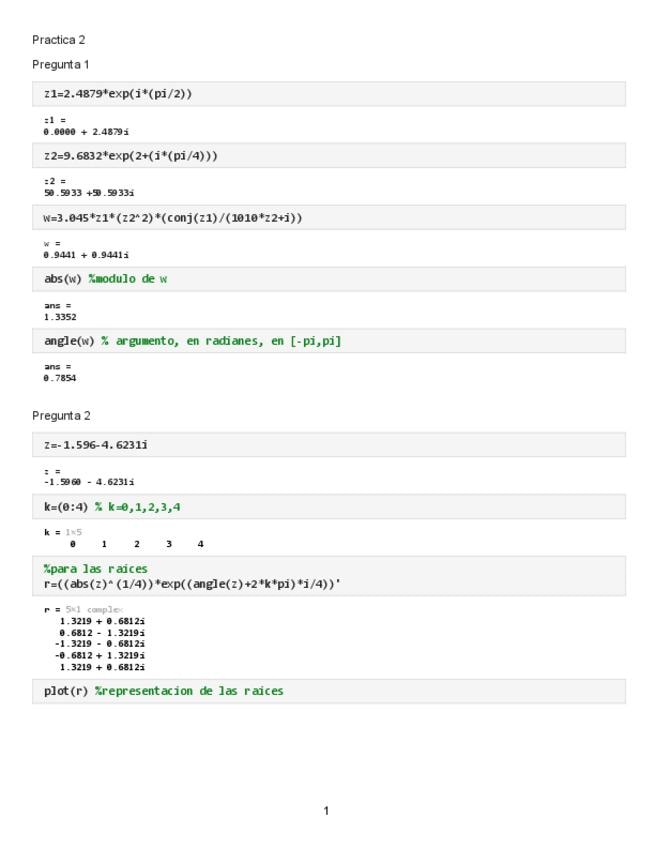Image resolution: width=655 pixels, height=848 pixels.
Task: Click the page number 1 at bottom
Action: (x=326, y=811)
